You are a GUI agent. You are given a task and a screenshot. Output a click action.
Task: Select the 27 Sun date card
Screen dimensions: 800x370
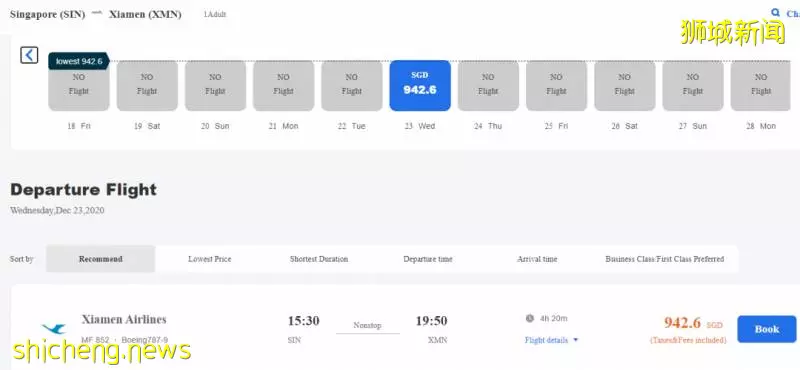(693, 85)
